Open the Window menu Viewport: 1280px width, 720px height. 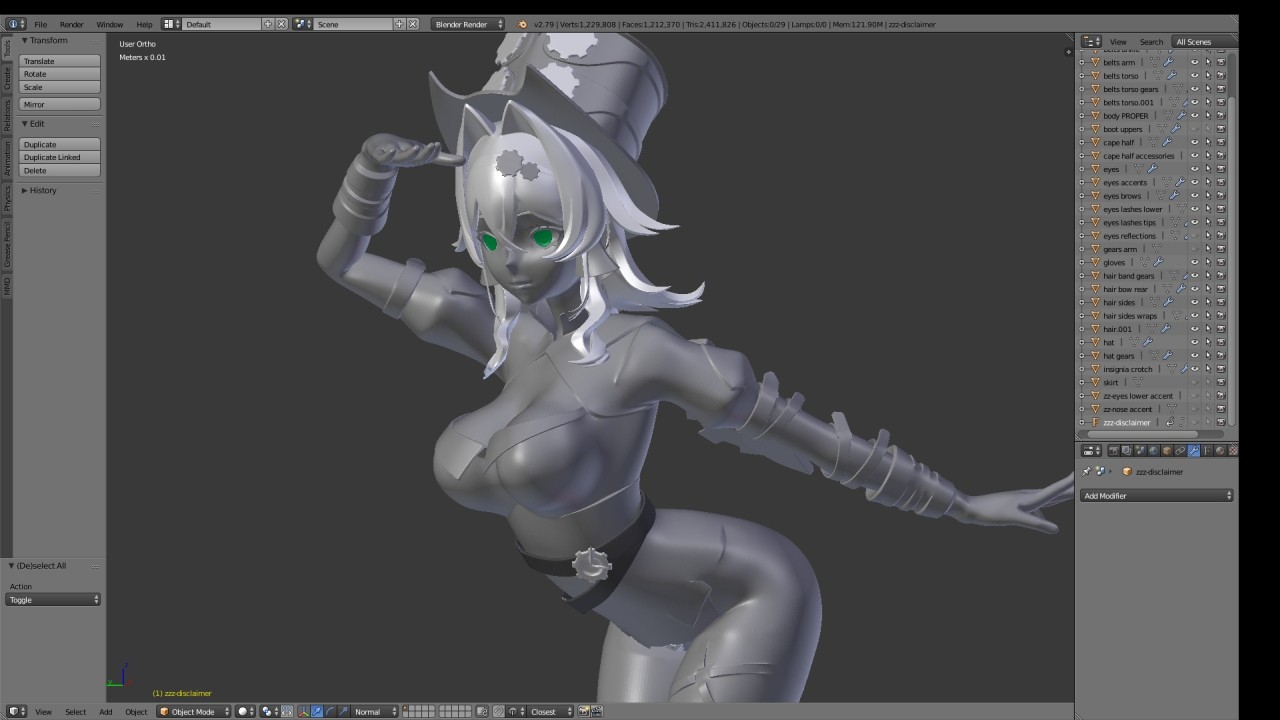click(x=109, y=24)
